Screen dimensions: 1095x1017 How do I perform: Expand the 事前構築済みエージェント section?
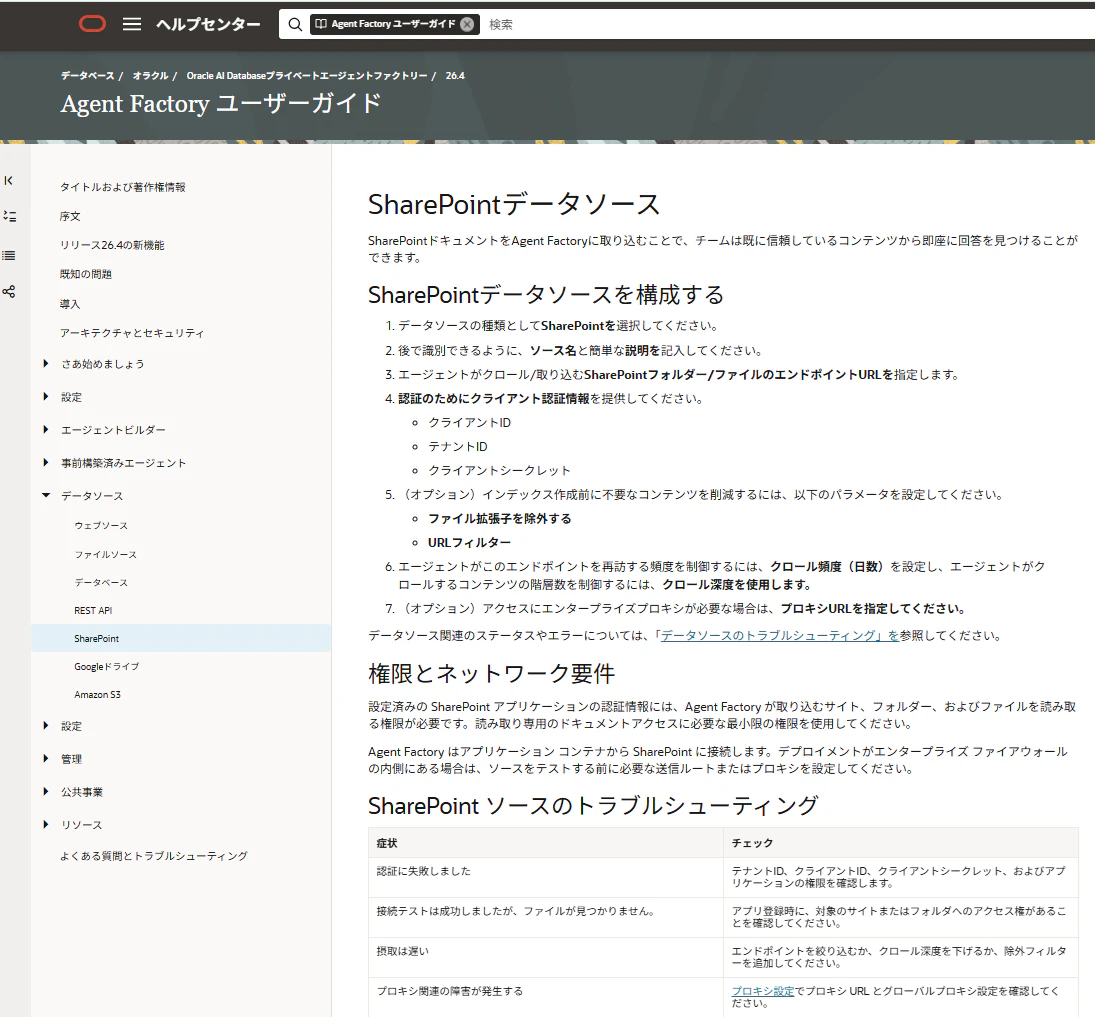(x=46, y=462)
